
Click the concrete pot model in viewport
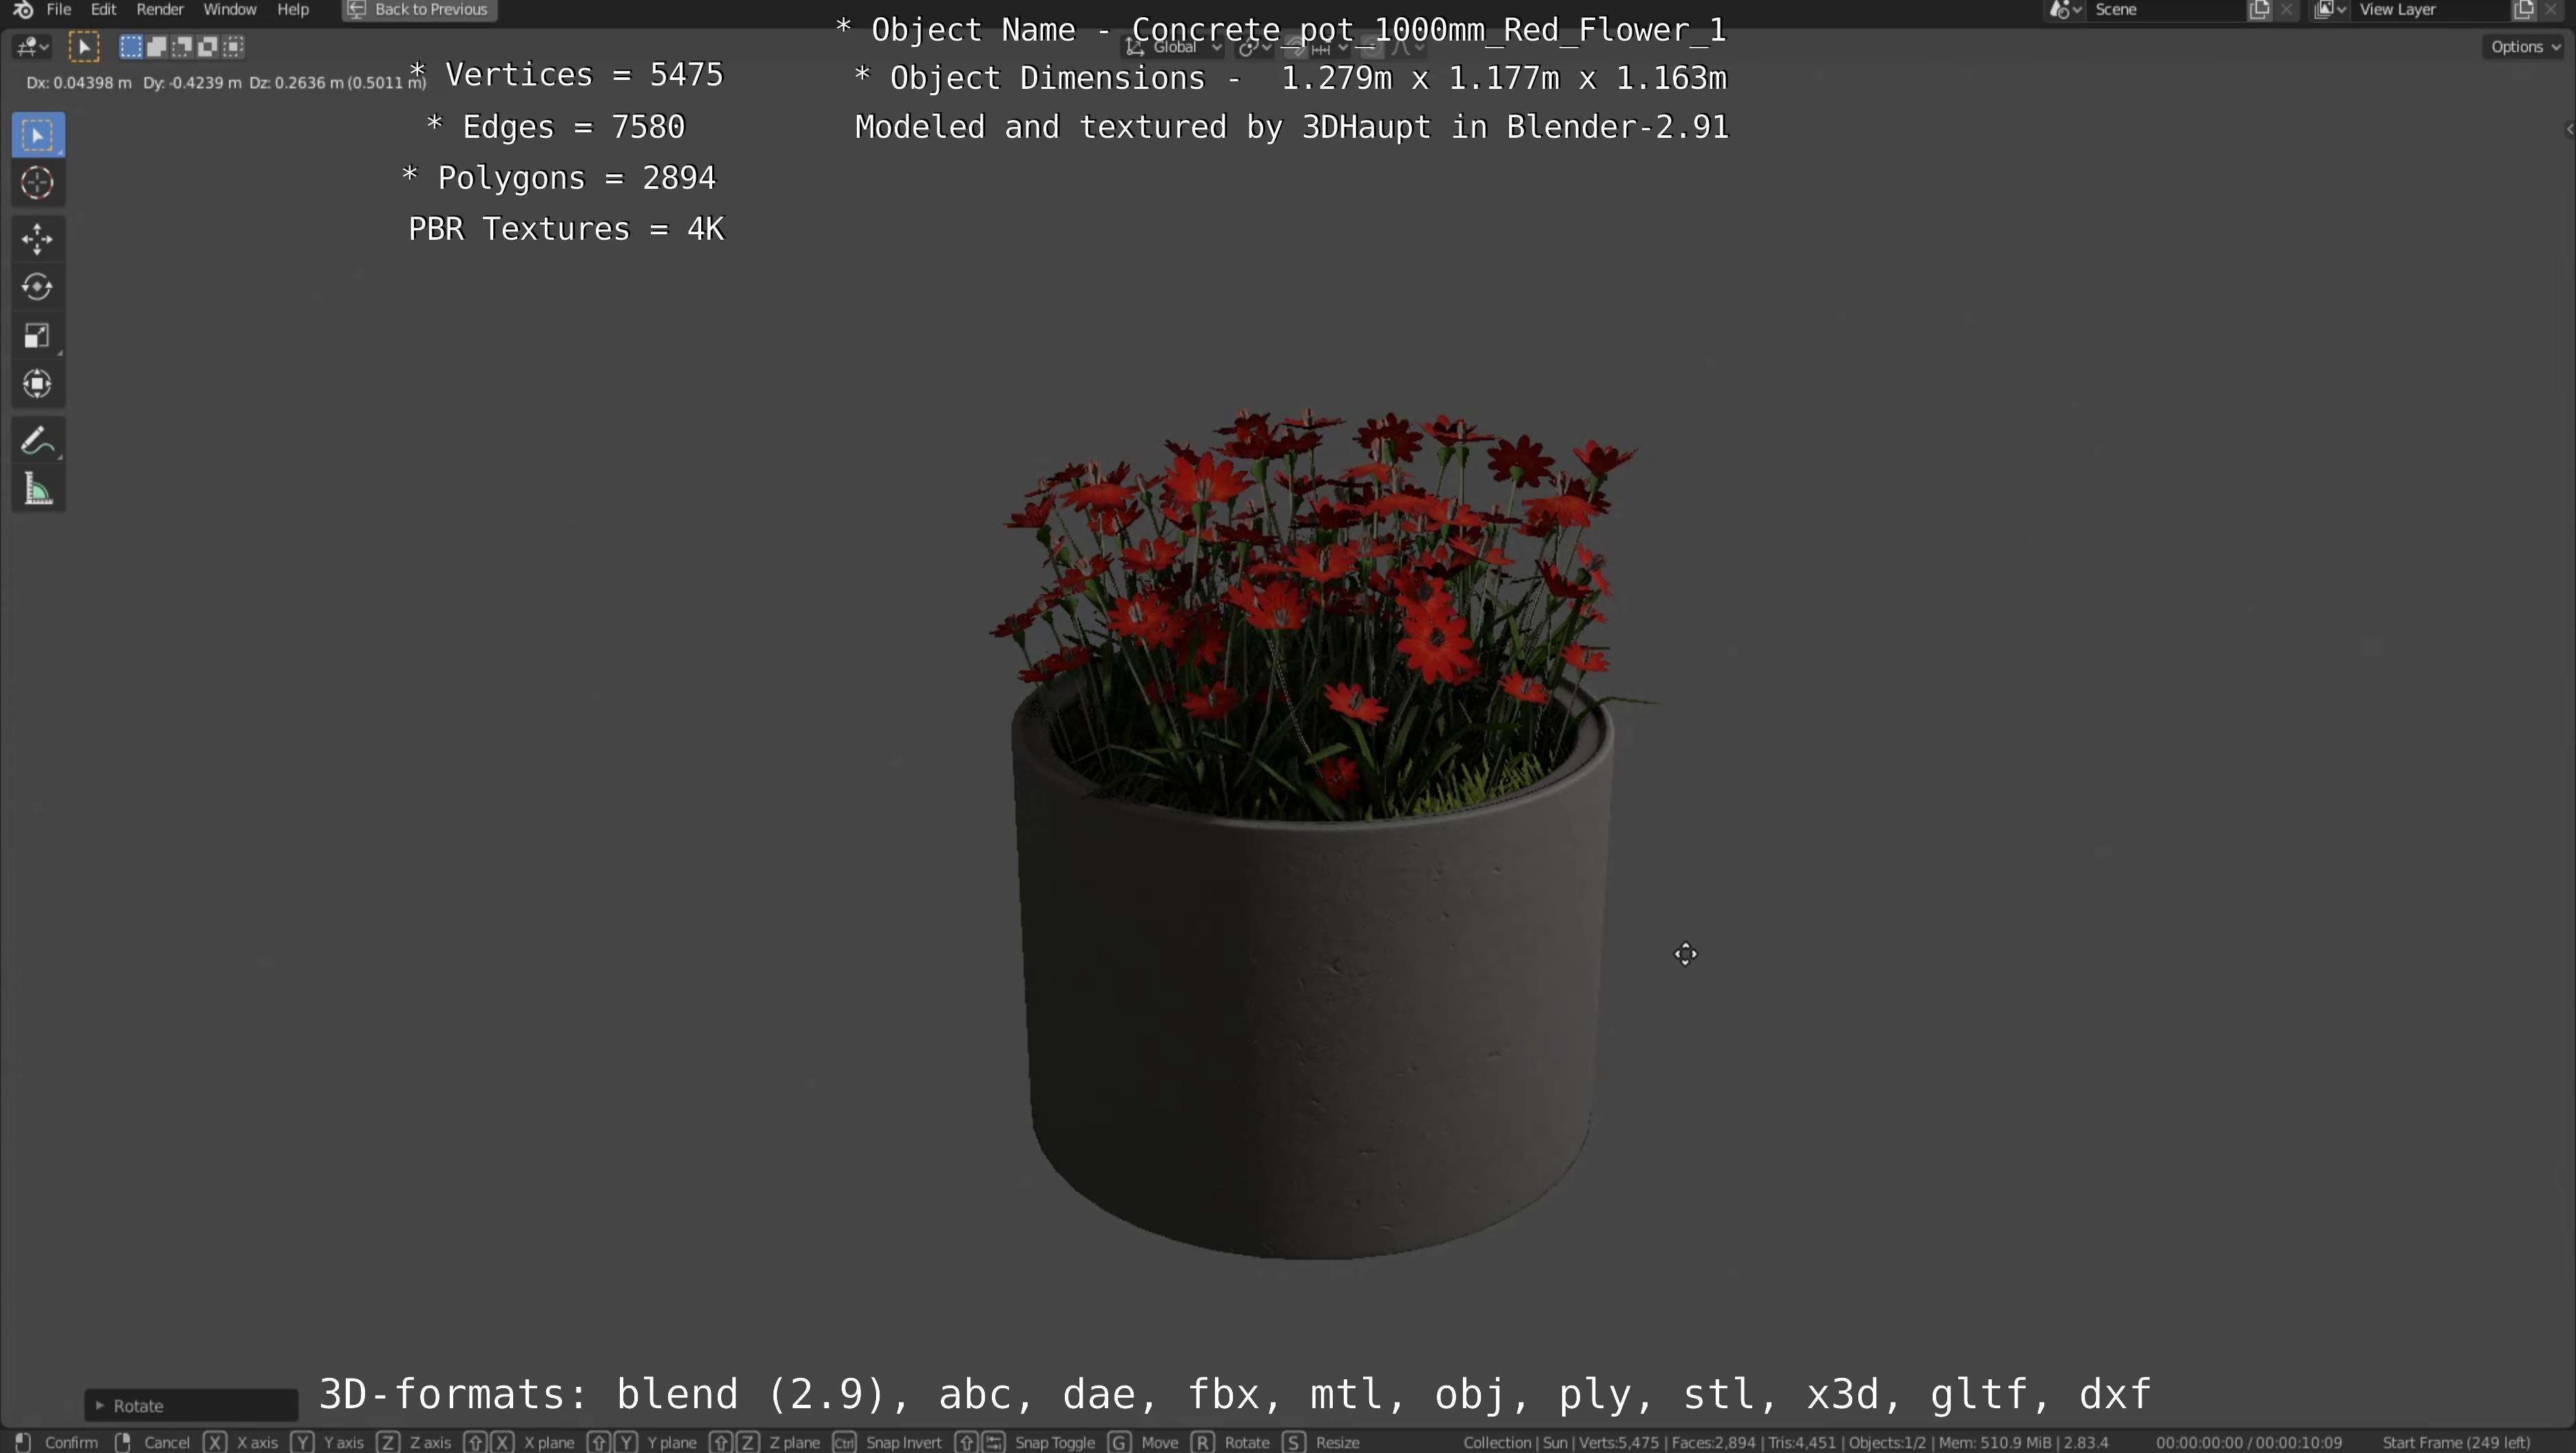coord(1312,1000)
